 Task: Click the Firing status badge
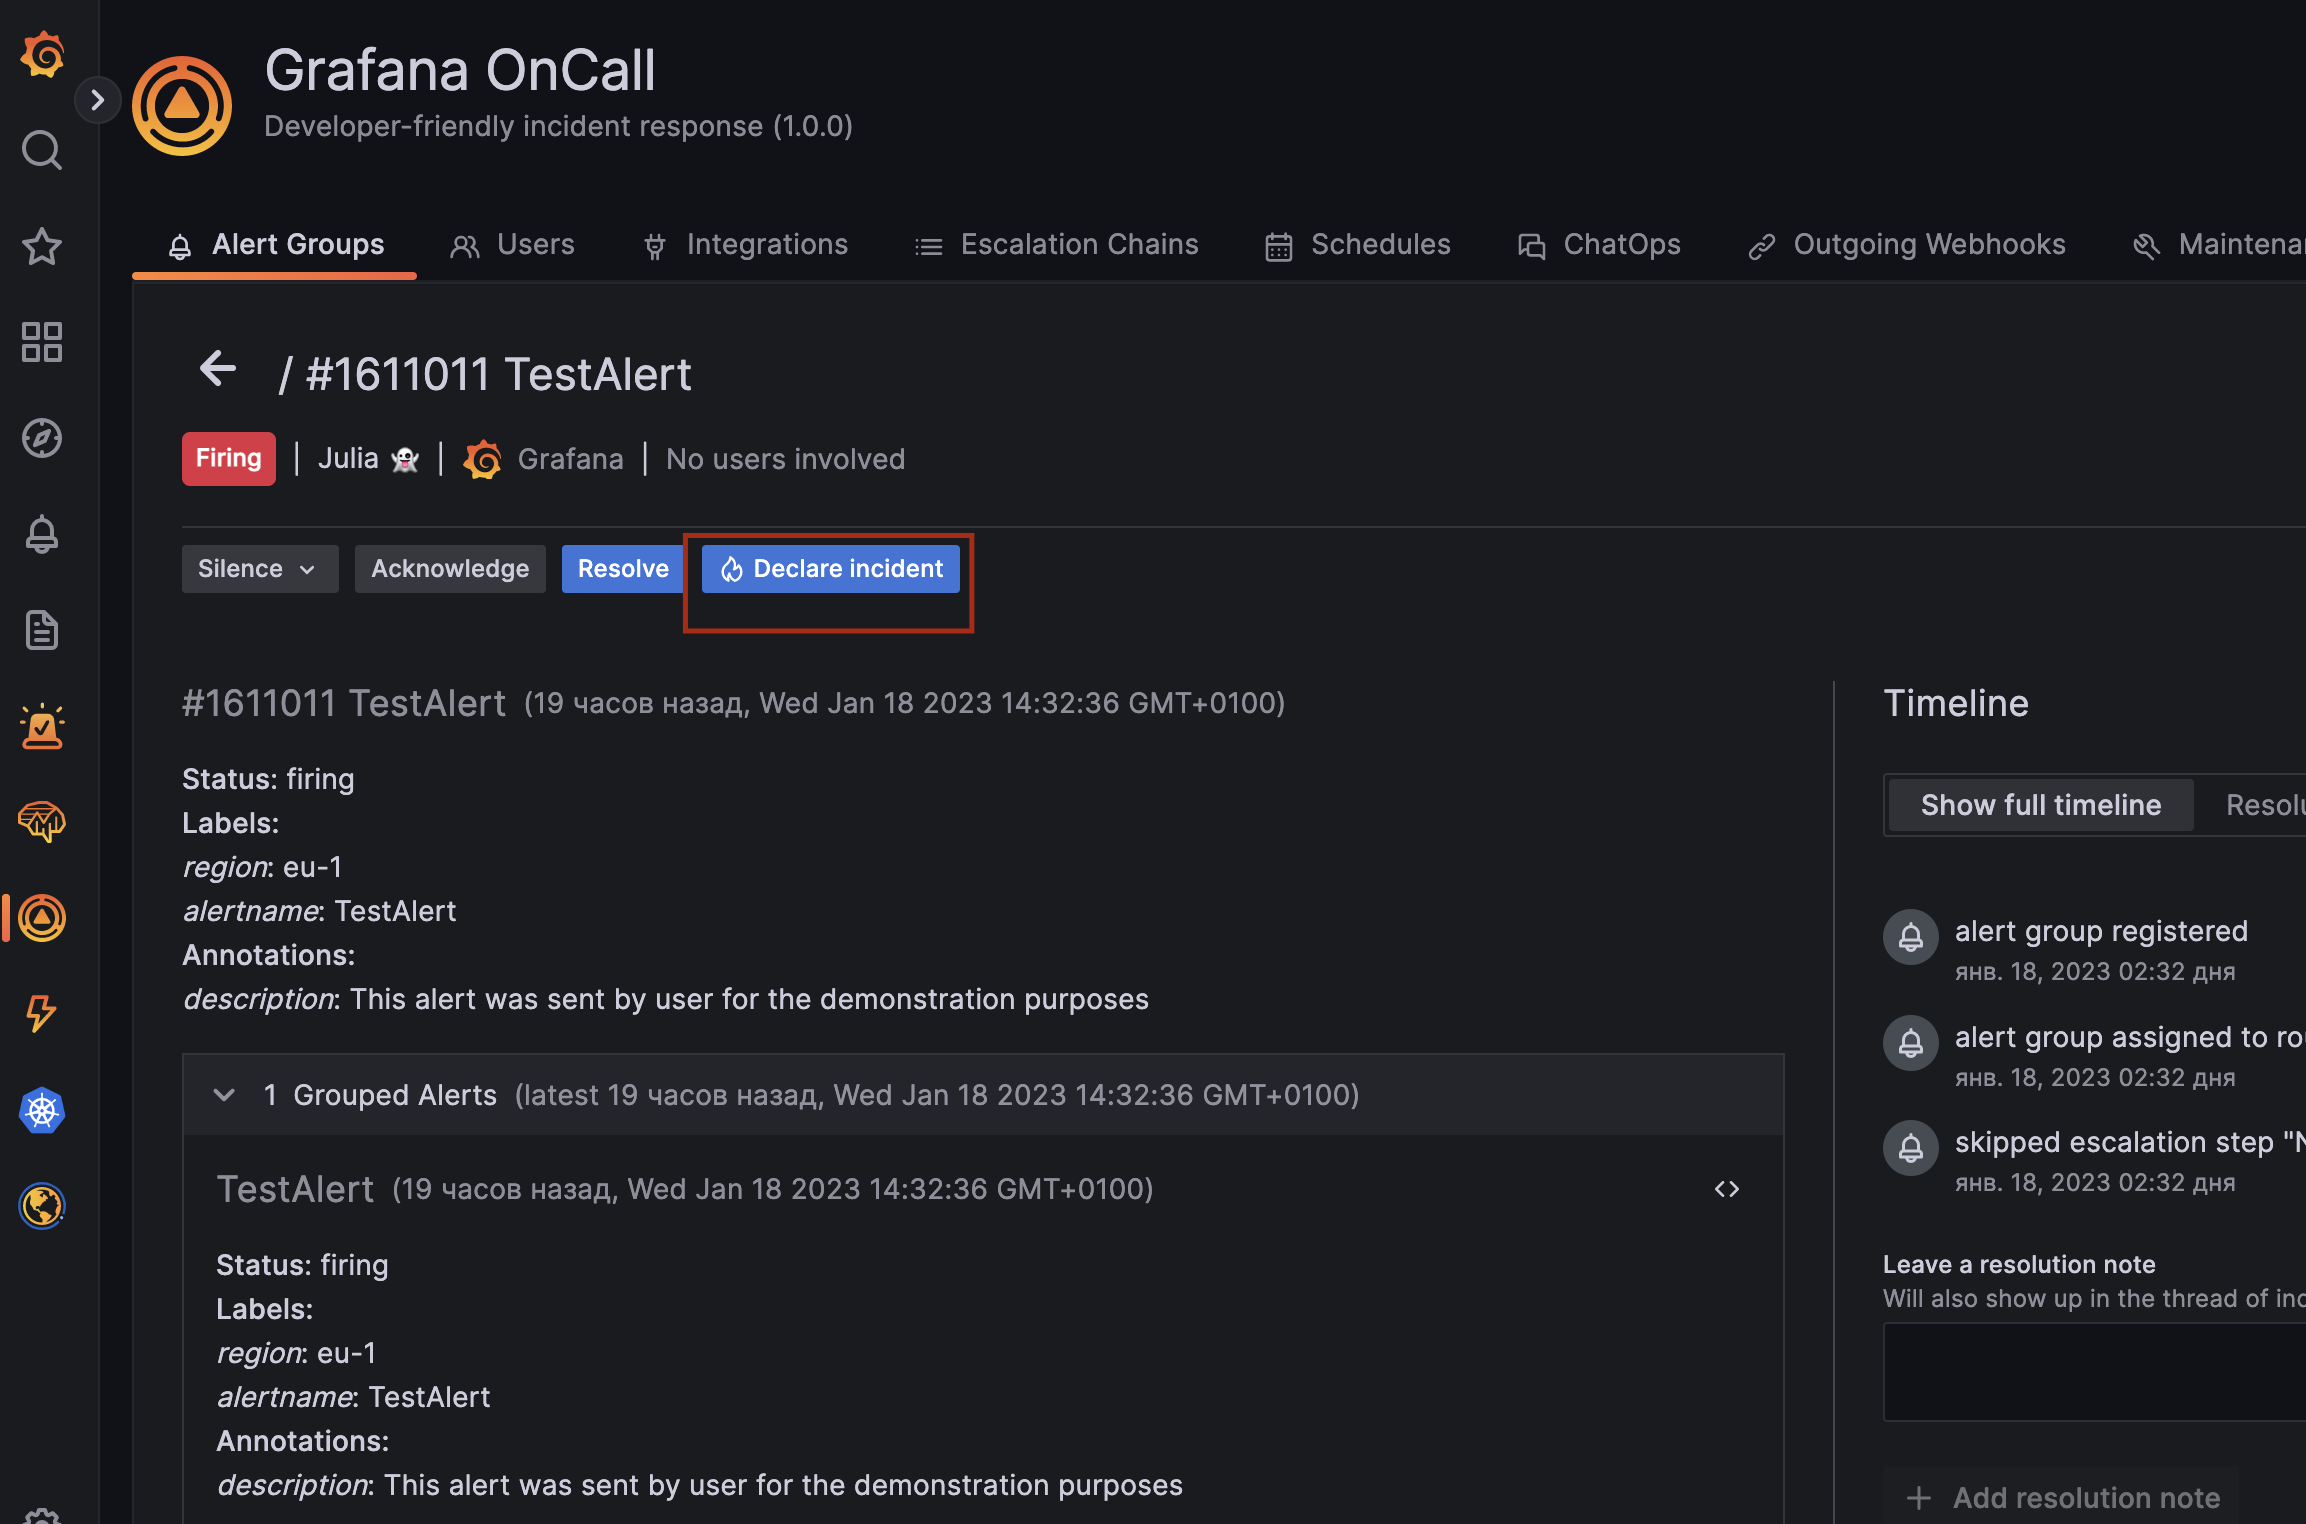[x=228, y=458]
